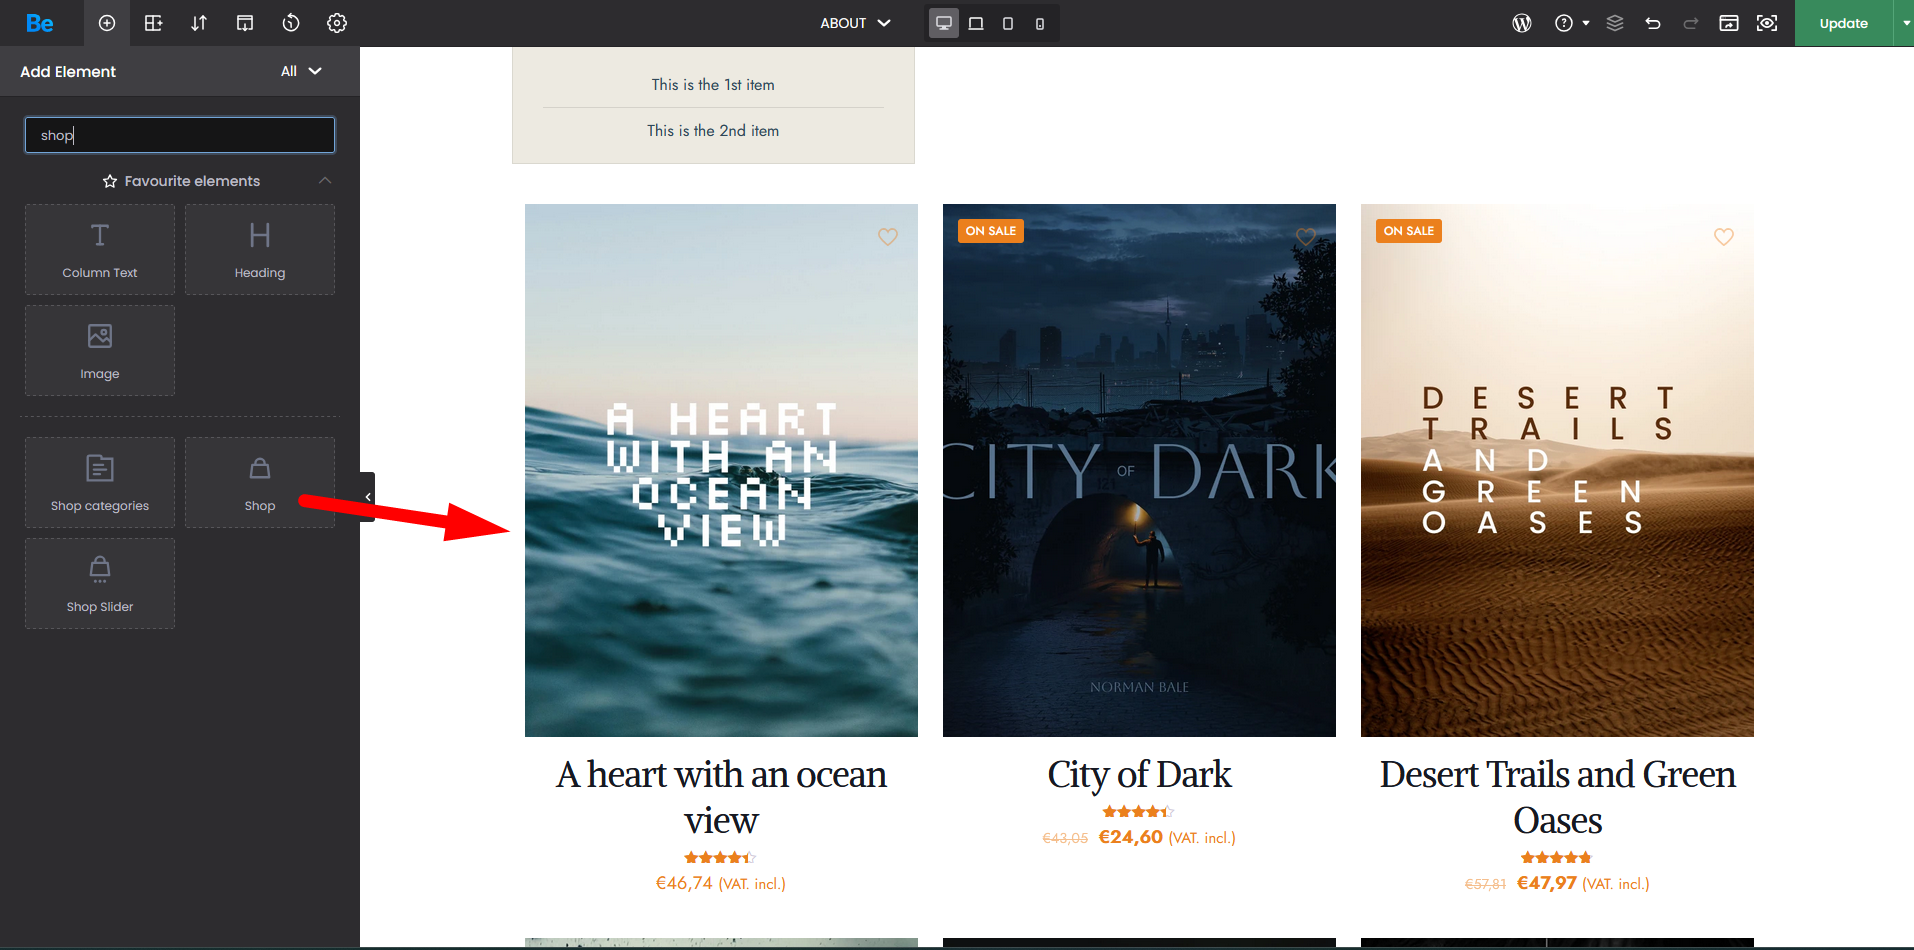Click the element search input field
Screen dimensions: 1914x950
180,135
